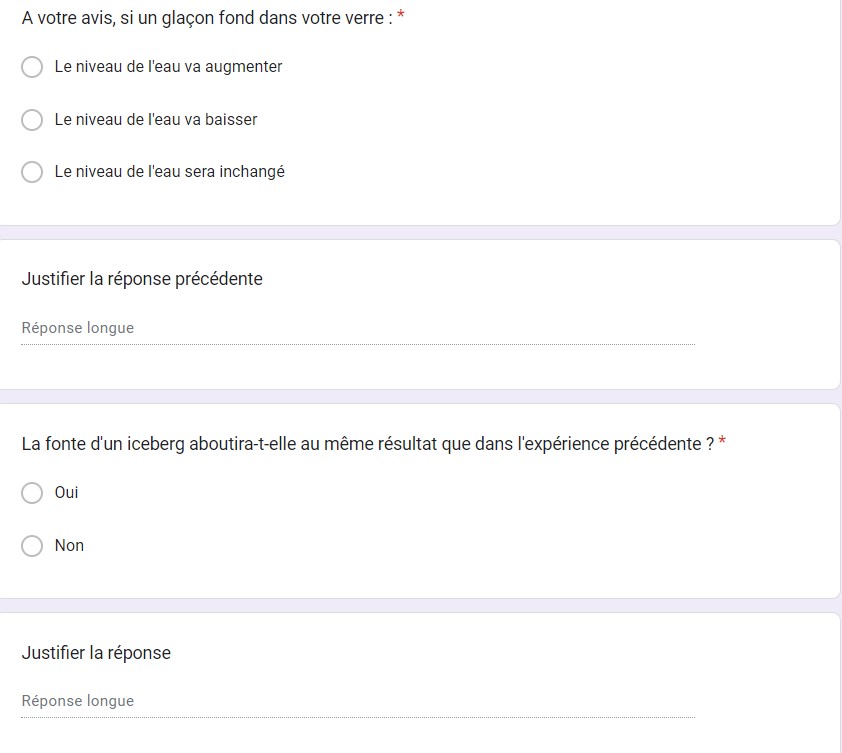Screen dimensions: 842x753
Task: Click the purple gap above the iceberg question card
Action: [x=420, y=397]
